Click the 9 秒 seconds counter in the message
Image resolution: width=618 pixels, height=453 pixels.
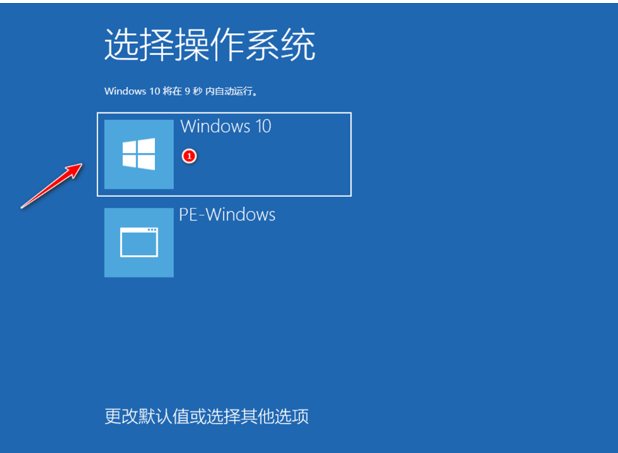point(193,91)
